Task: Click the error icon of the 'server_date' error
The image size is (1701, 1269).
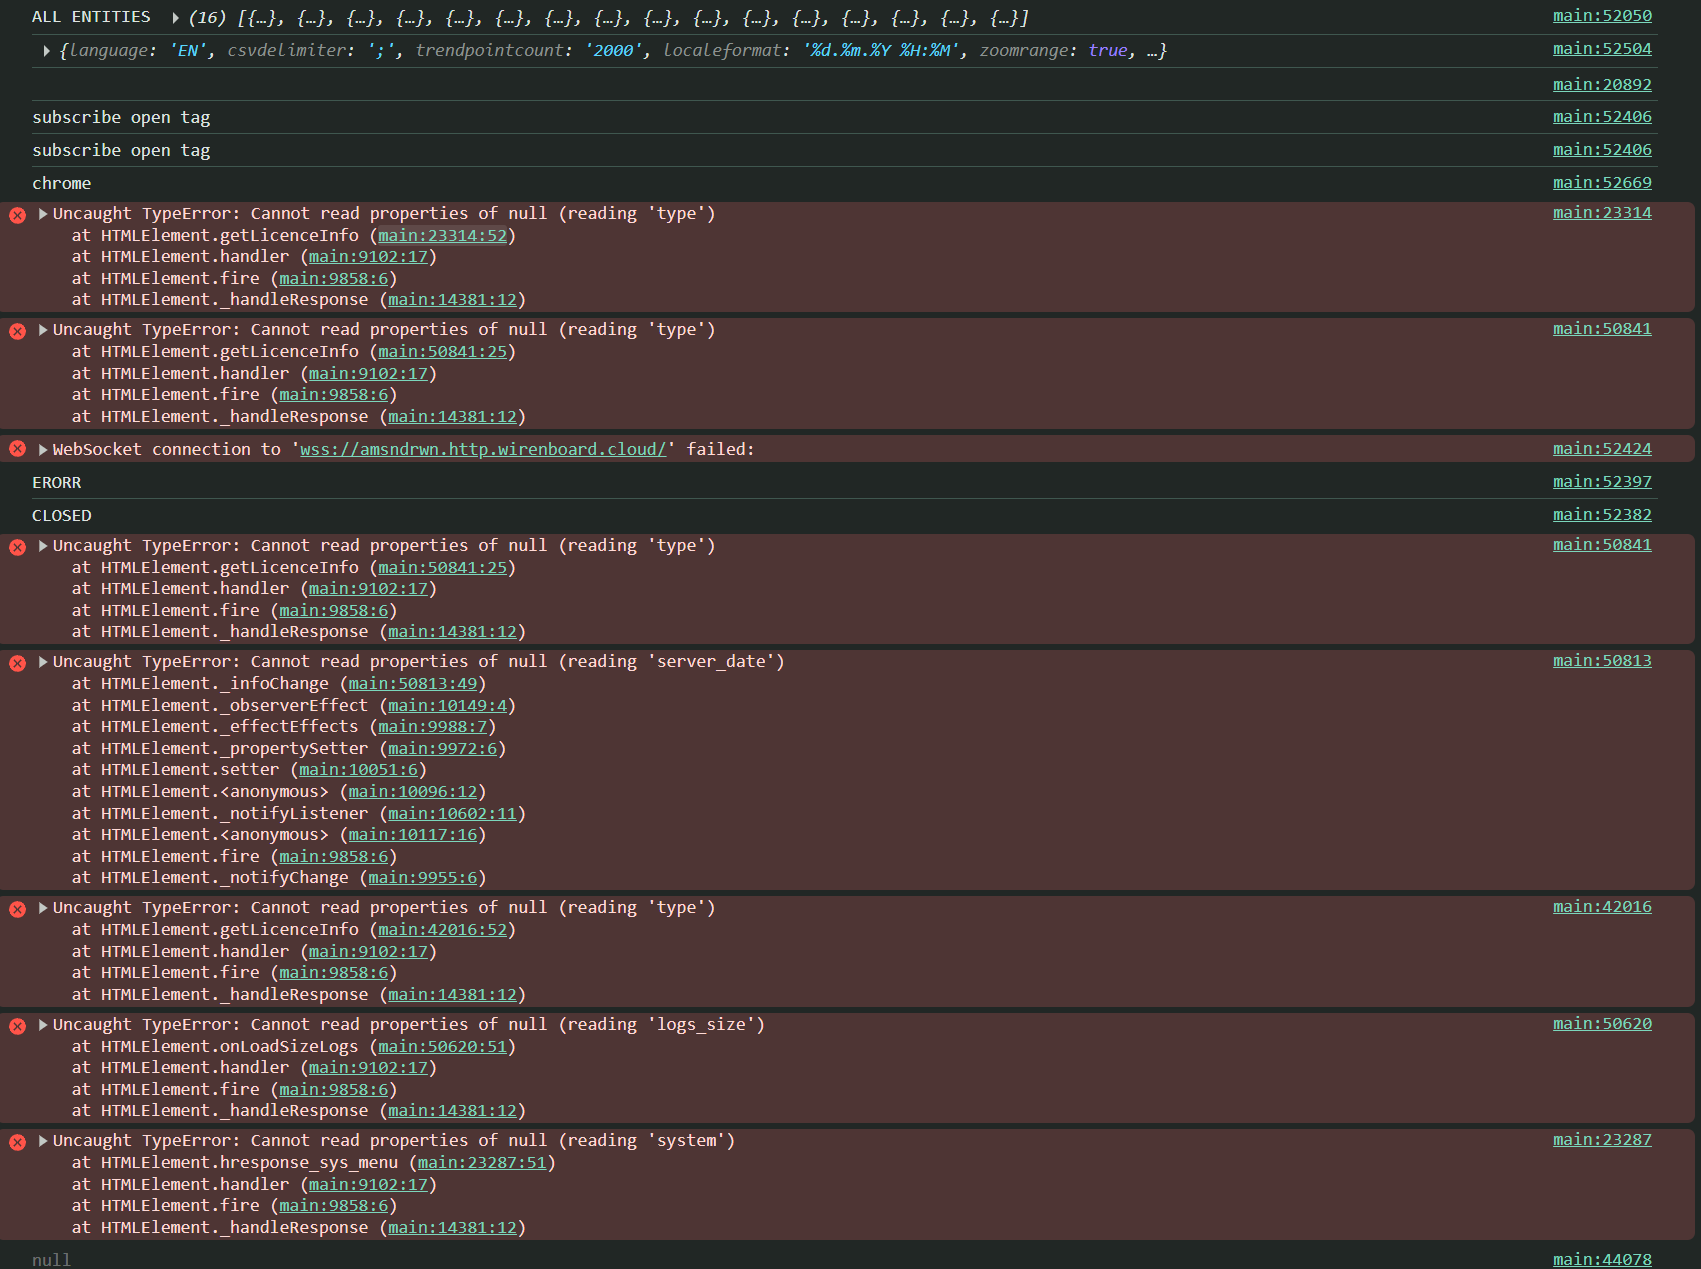Action: point(17,662)
